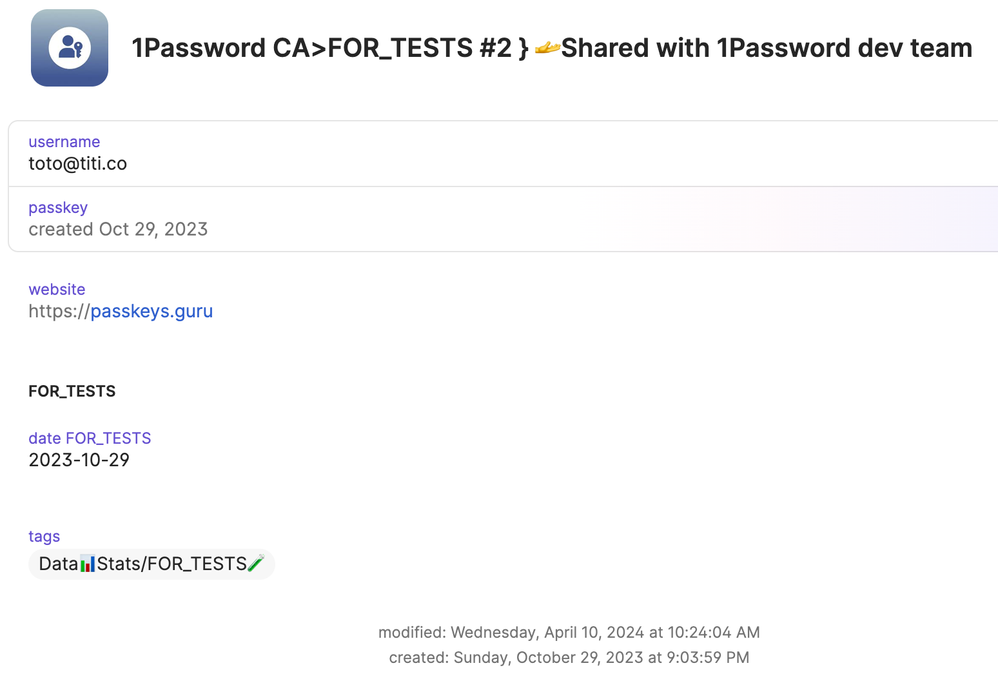998x694 pixels.
Task: Click the Stats/FOR_TESTS text in the tag
Action: coord(172,564)
